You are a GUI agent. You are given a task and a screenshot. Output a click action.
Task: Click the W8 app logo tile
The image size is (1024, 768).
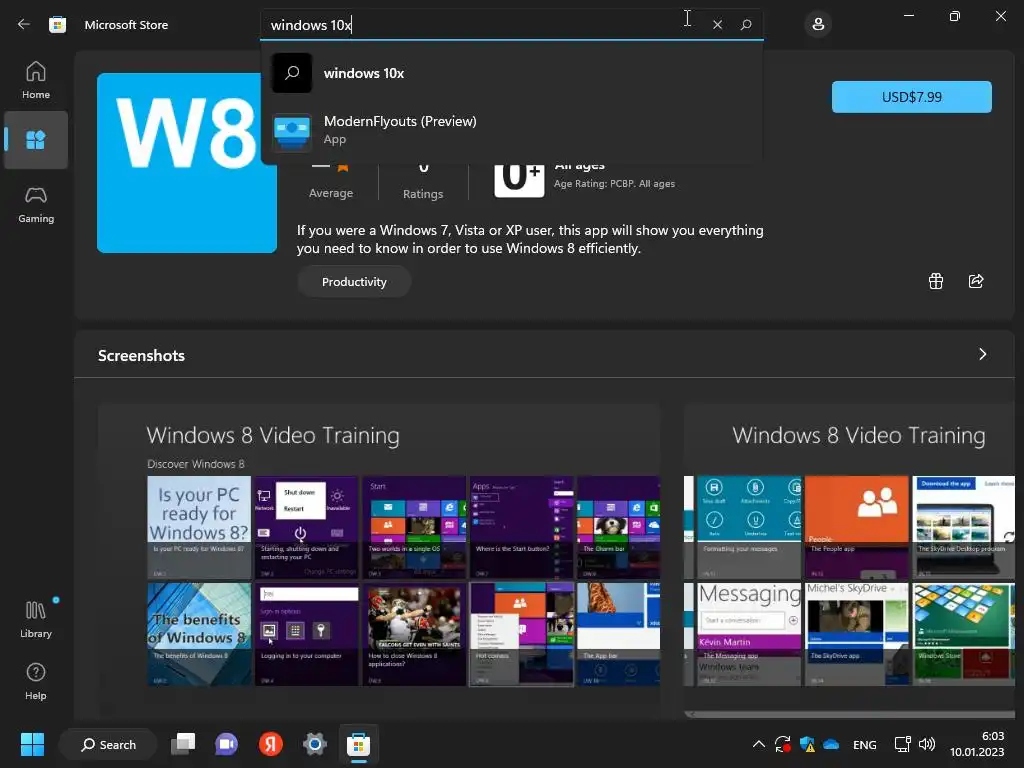[x=187, y=163]
